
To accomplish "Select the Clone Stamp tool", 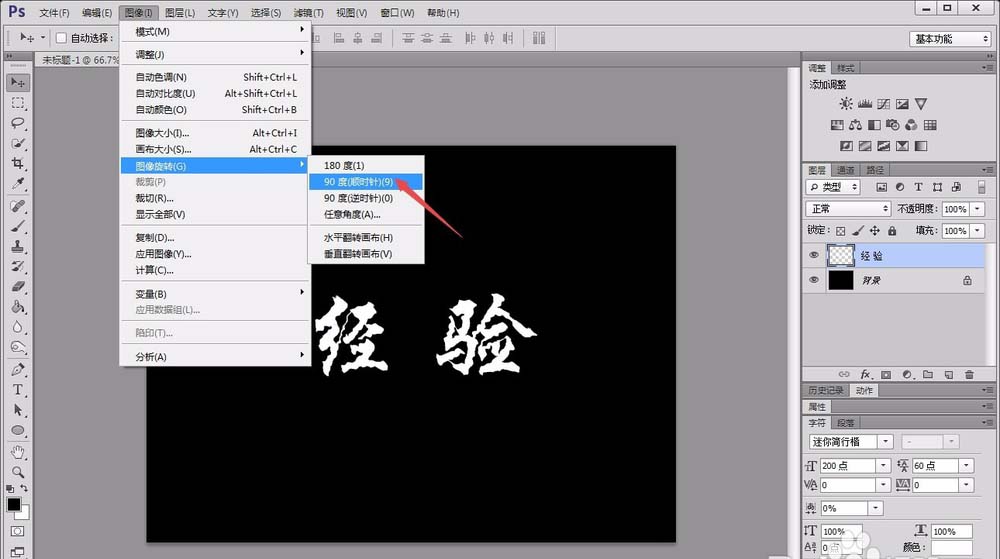I will 18,247.
